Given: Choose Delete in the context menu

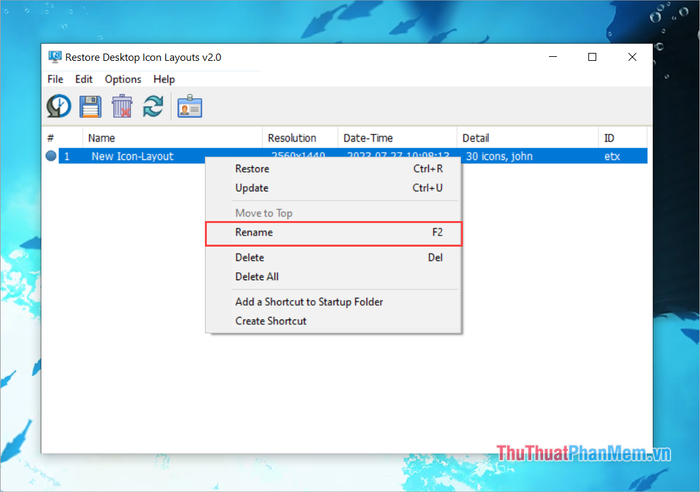Looking at the screenshot, I should pyautogui.click(x=333, y=258).
